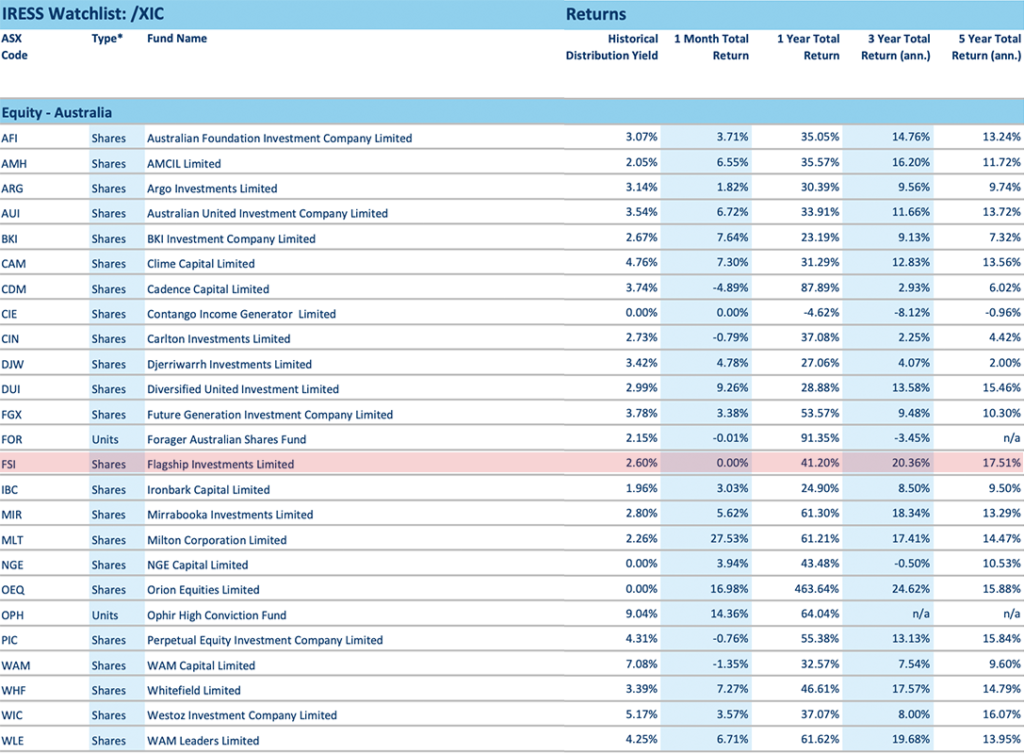
Task: Click '1 Year Total Return' column header
Action: point(808,47)
